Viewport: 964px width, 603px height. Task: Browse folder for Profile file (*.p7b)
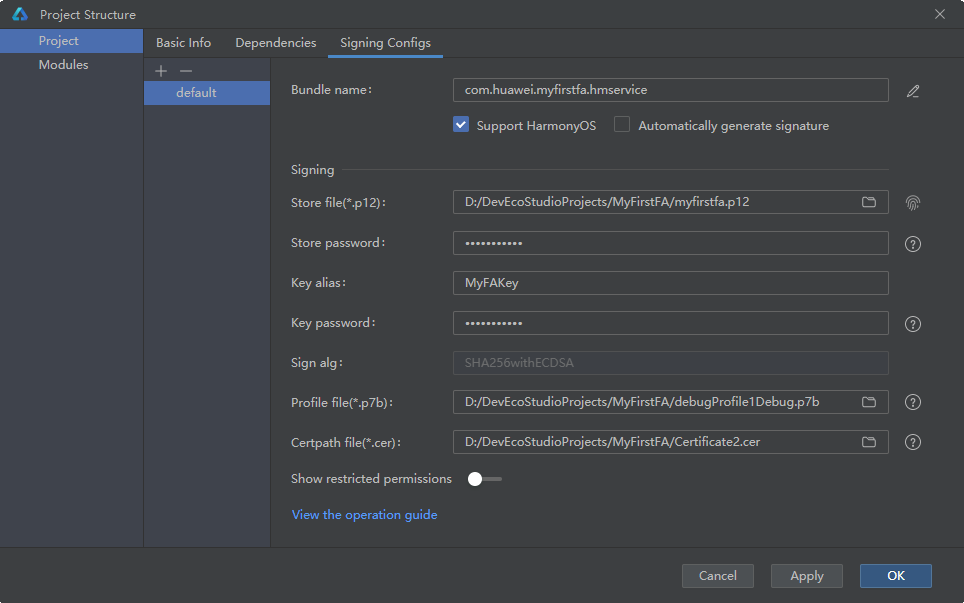[869, 401]
